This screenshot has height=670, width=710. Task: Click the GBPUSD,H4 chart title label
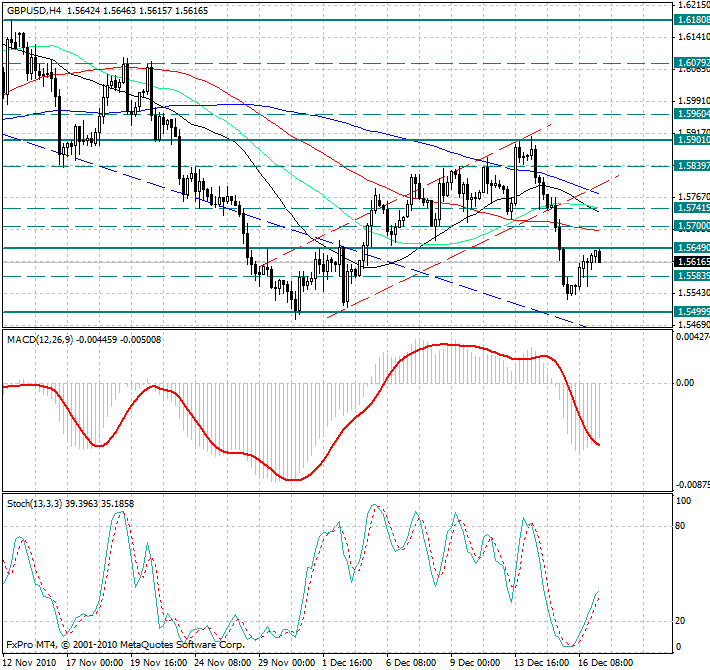click(34, 8)
